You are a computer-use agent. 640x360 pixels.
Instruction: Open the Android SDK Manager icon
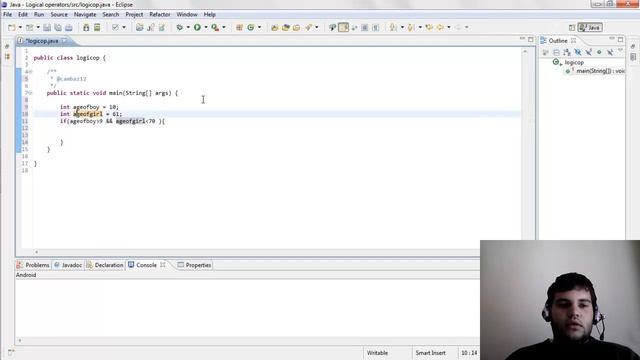click(x=86, y=27)
